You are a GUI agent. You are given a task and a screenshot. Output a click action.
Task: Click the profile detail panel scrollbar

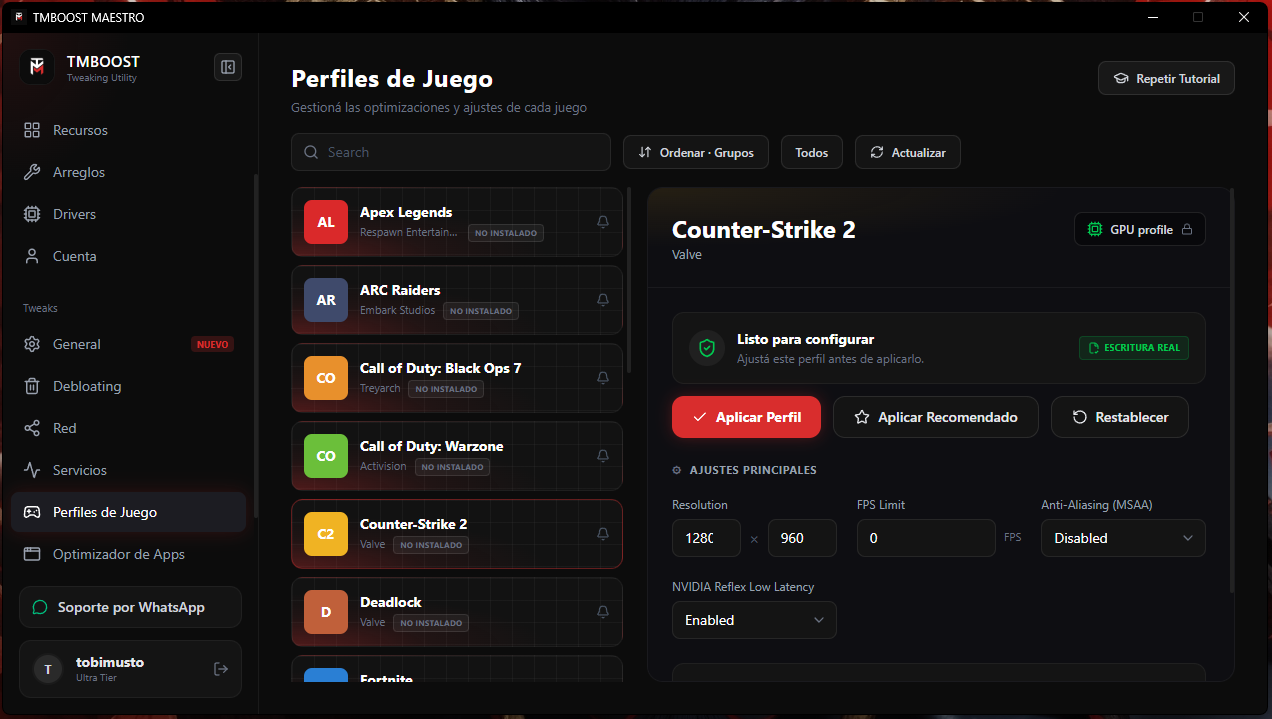click(1232, 390)
